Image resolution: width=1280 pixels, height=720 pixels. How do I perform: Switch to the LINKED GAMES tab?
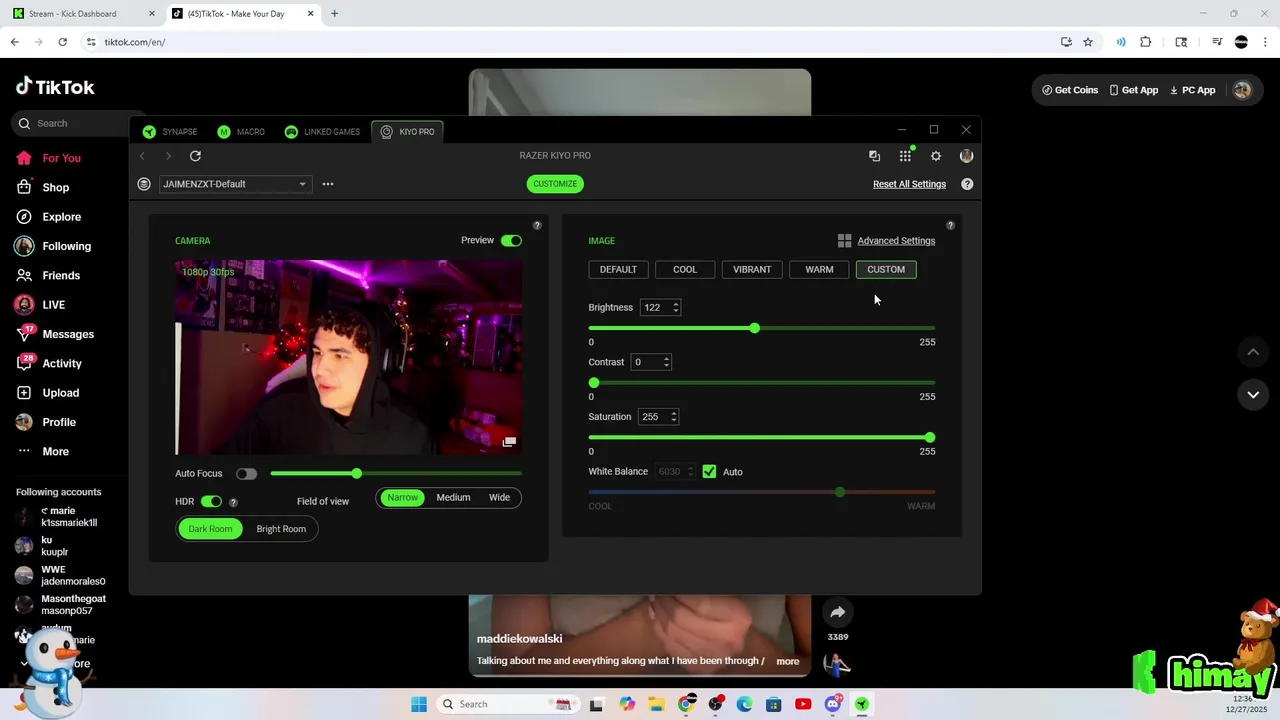[322, 132]
